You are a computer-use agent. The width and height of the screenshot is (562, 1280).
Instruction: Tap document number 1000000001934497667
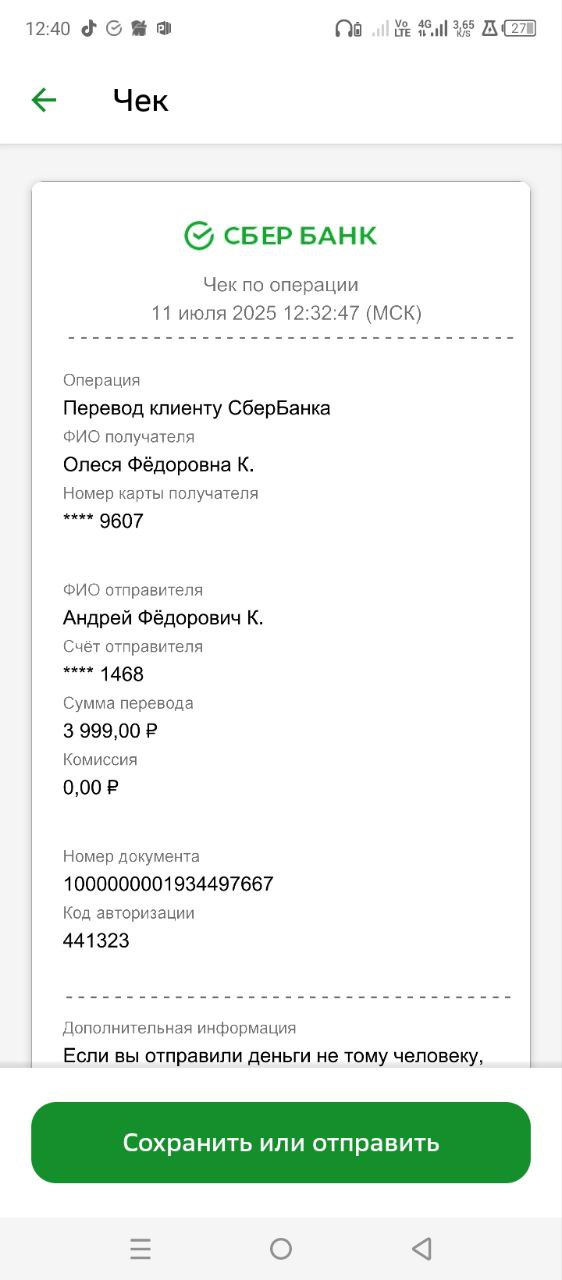(x=168, y=884)
